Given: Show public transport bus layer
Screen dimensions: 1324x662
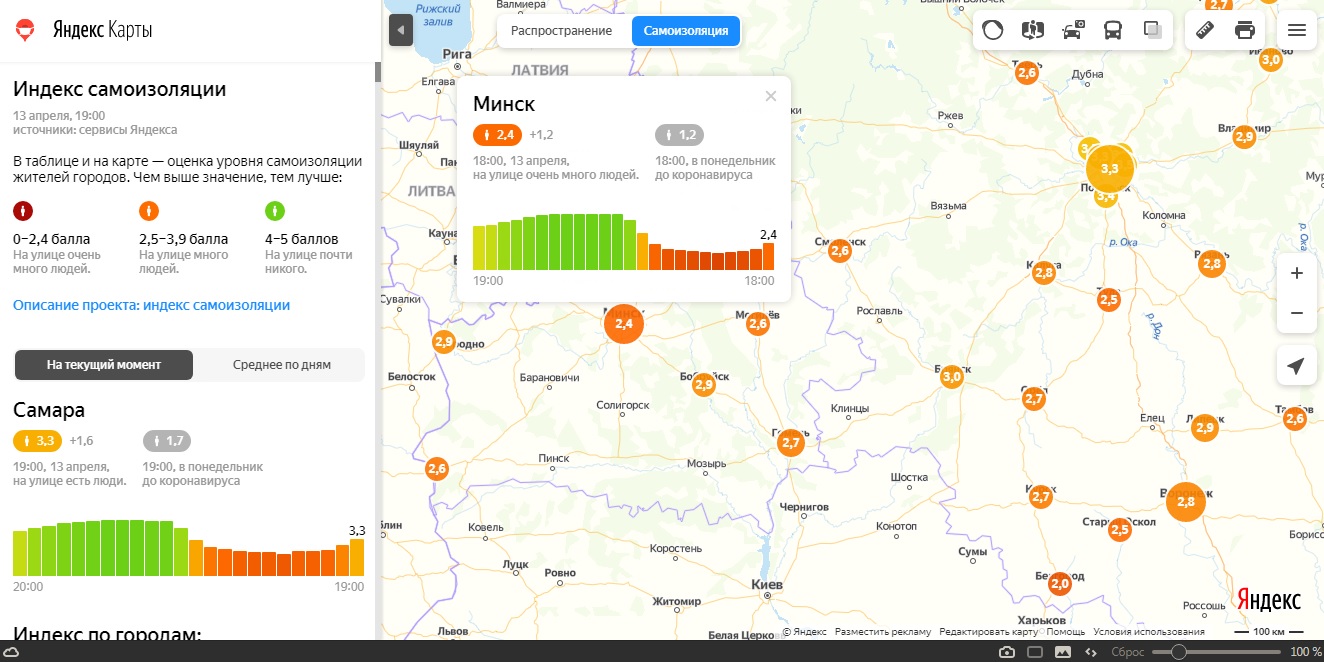Looking at the screenshot, I should pyautogui.click(x=1113, y=30).
